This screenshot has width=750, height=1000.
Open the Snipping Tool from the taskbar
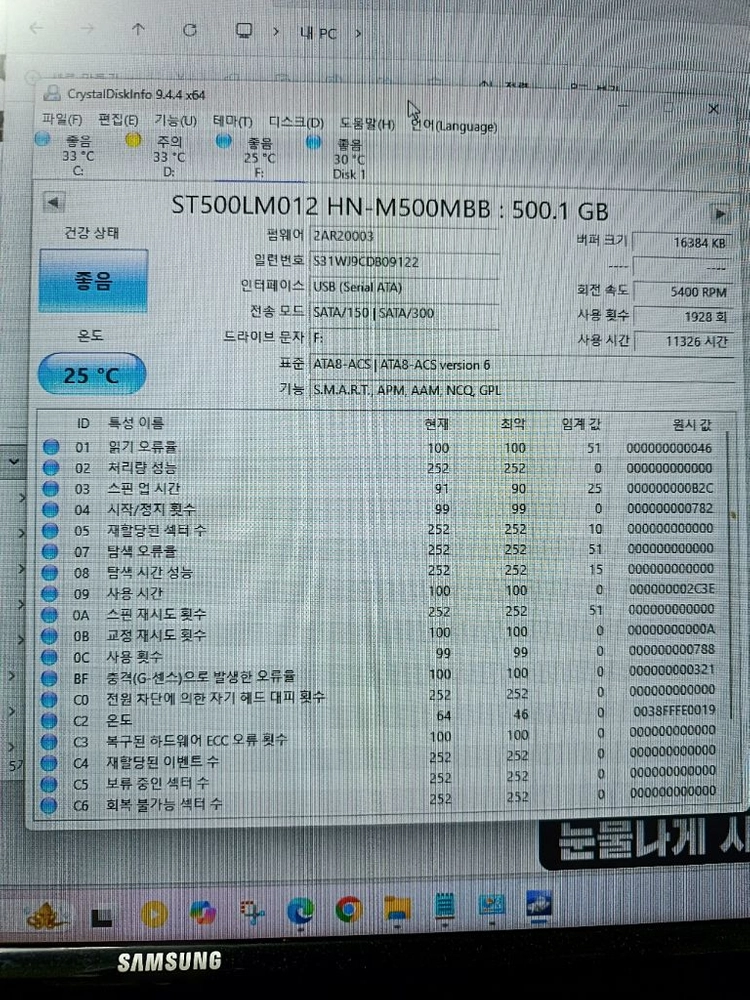click(252, 912)
